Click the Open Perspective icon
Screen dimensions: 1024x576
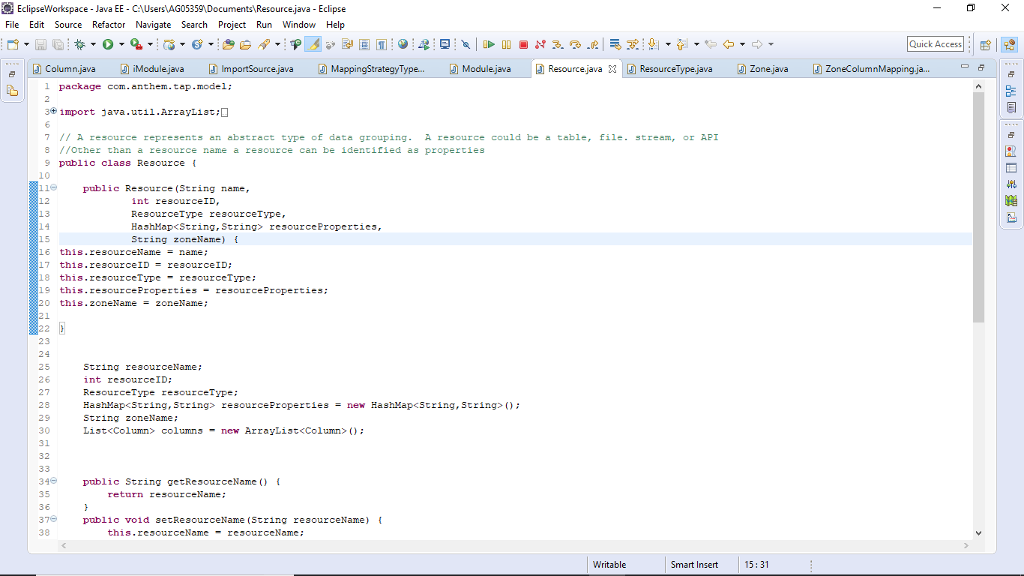(x=985, y=44)
